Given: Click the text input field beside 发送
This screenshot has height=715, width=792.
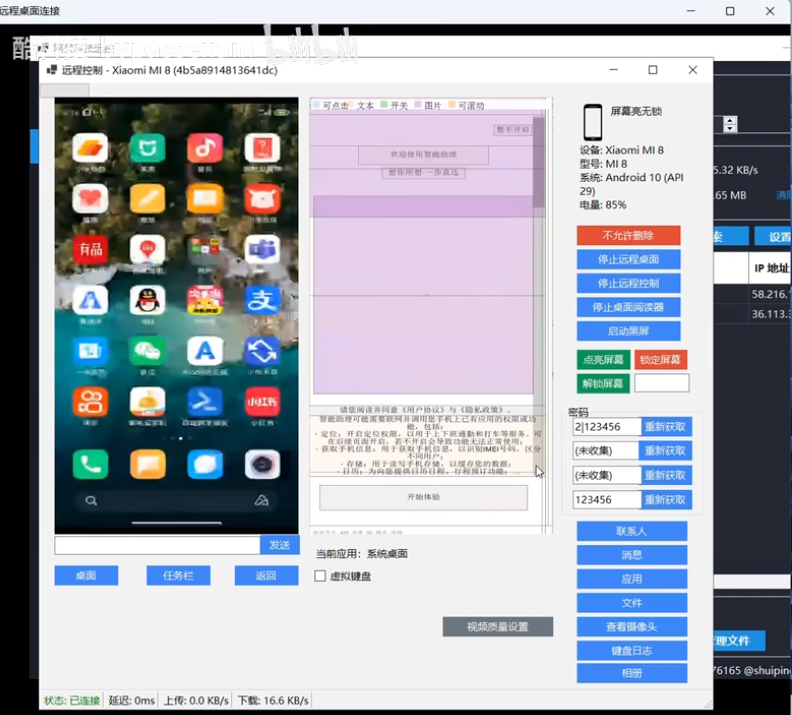Looking at the screenshot, I should pos(157,545).
